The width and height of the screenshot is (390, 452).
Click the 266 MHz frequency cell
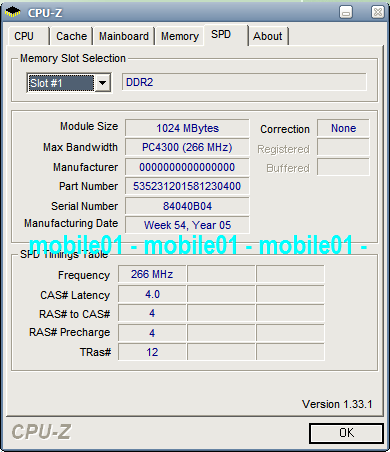point(152,274)
